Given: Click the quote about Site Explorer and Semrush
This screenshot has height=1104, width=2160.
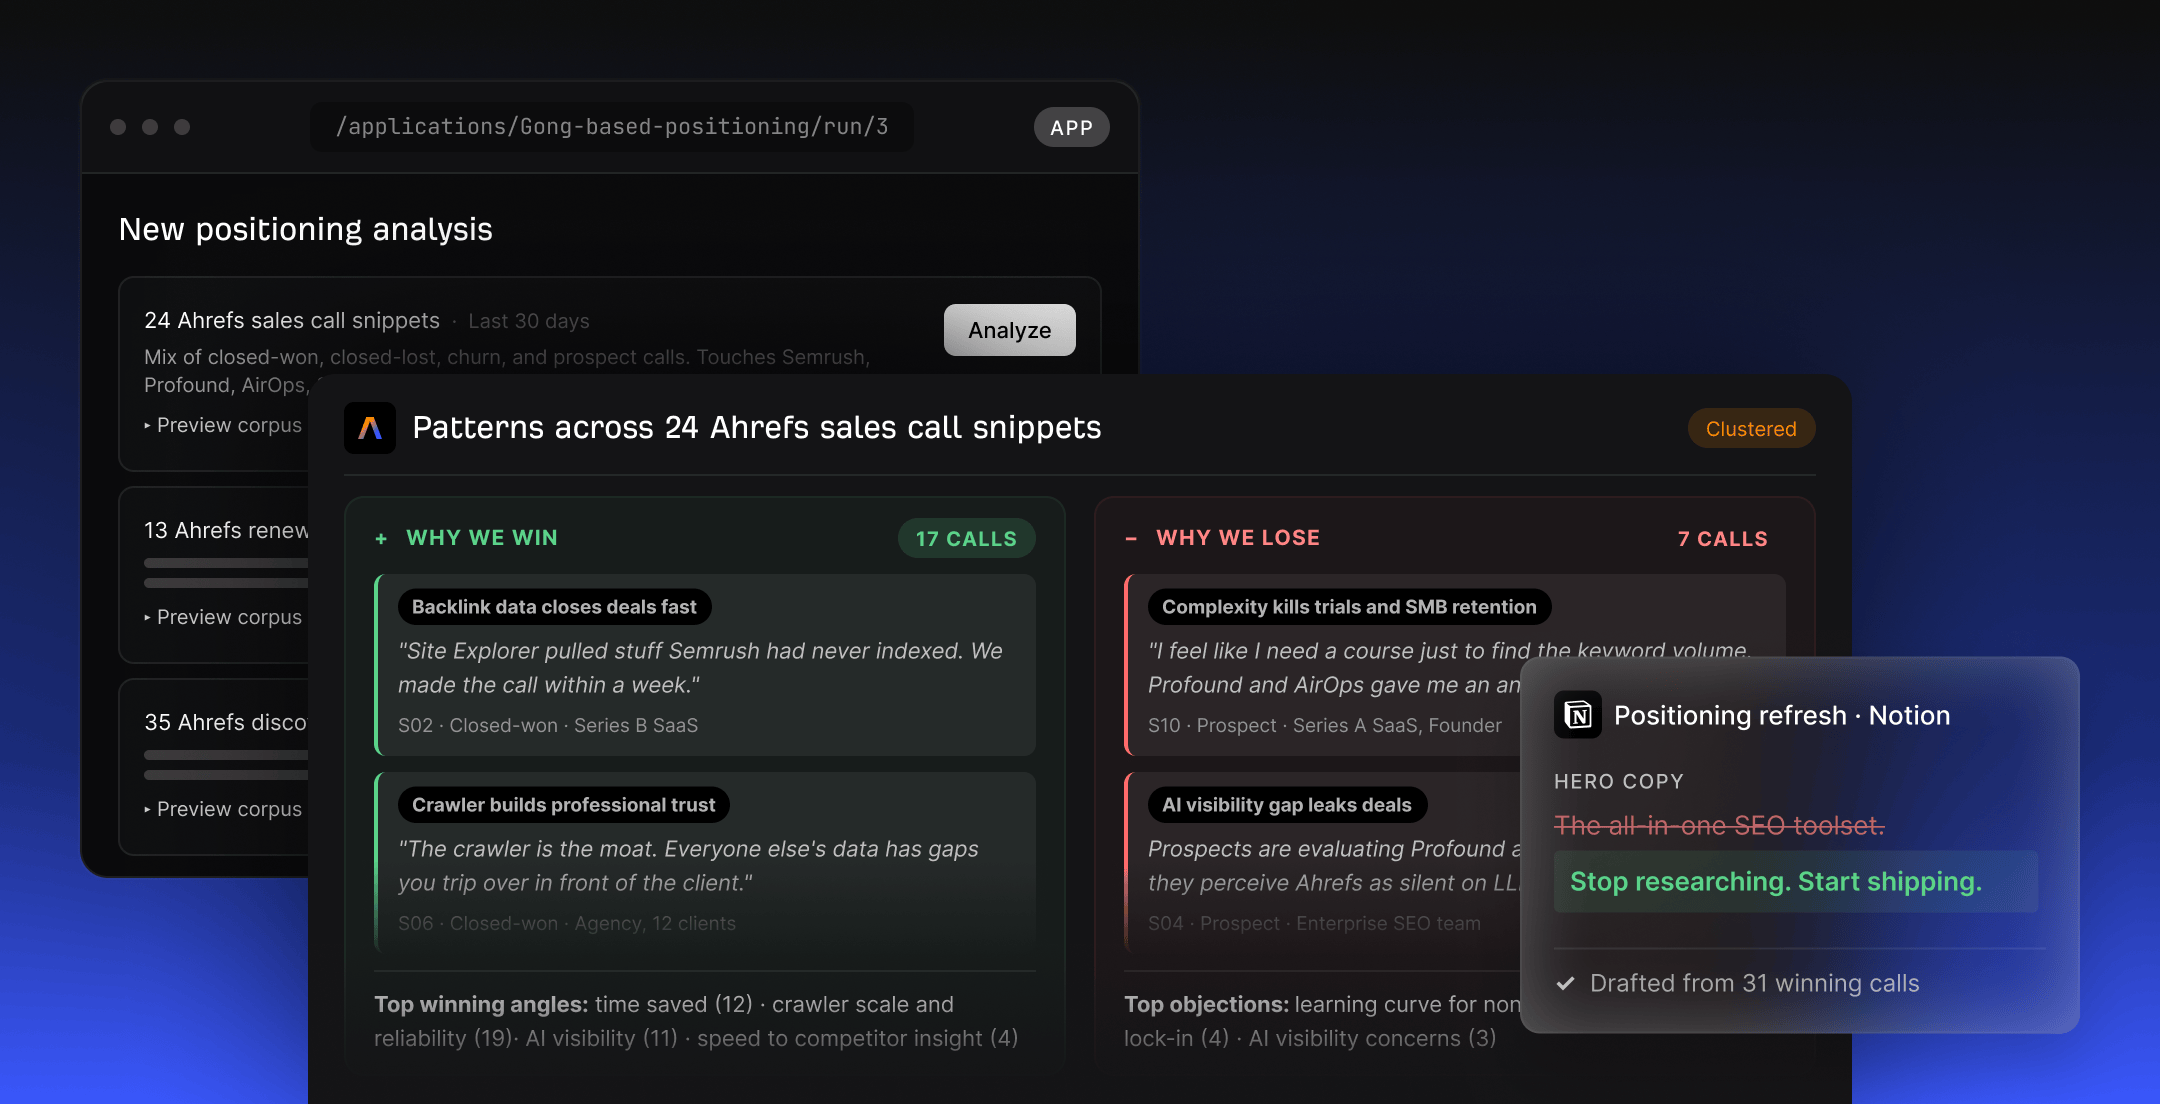Looking at the screenshot, I should pos(700,667).
